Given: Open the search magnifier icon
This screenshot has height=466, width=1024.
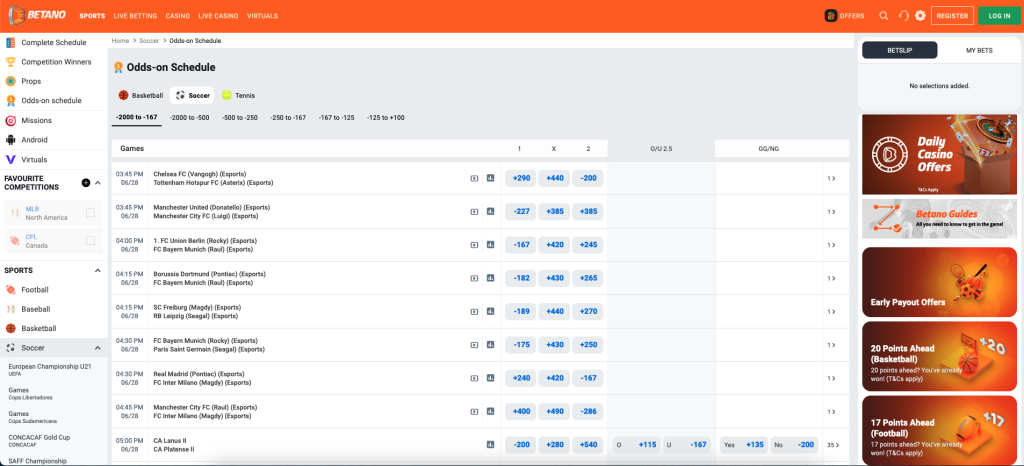Looking at the screenshot, I should (x=884, y=16).
